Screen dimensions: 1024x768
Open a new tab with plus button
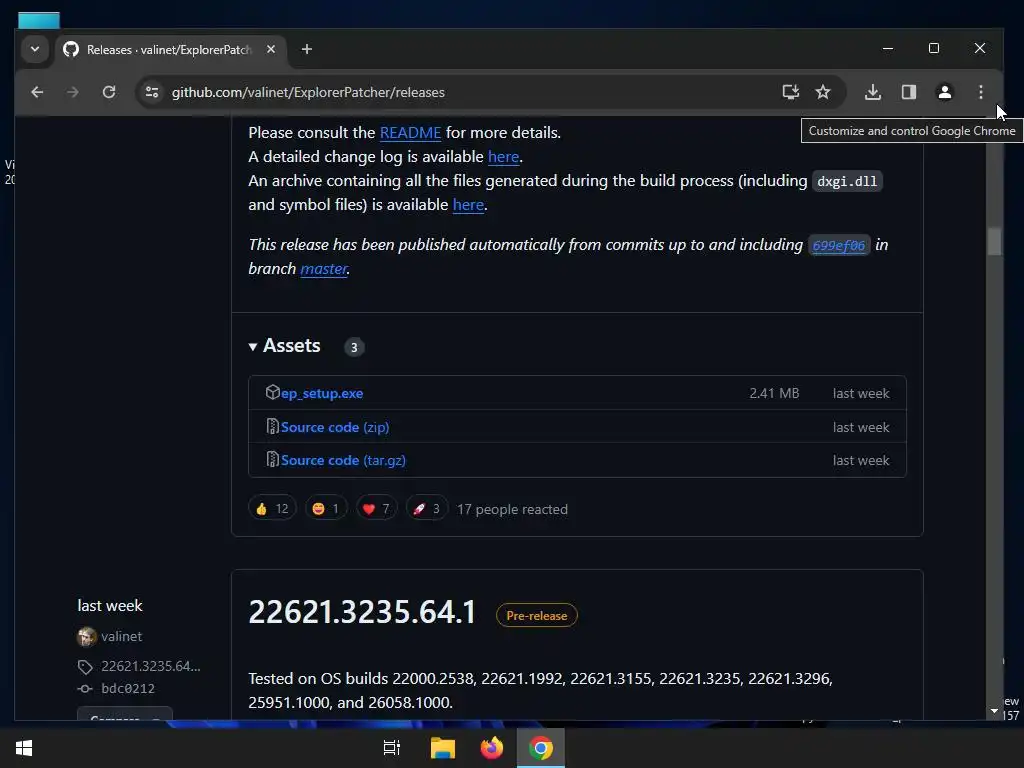coord(306,49)
